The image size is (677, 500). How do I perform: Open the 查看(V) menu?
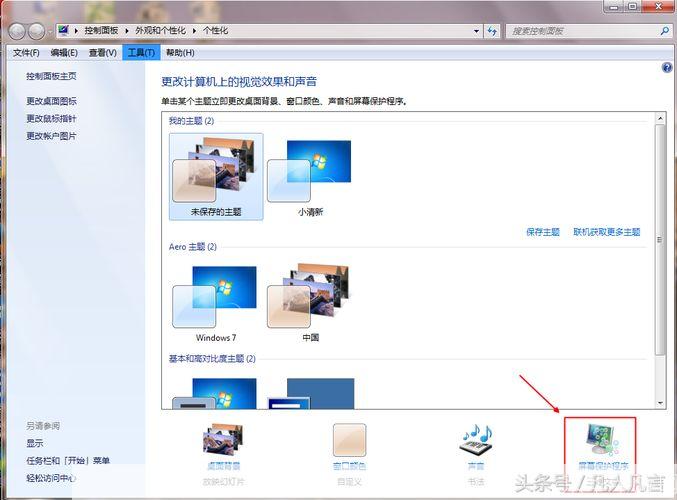click(x=102, y=53)
